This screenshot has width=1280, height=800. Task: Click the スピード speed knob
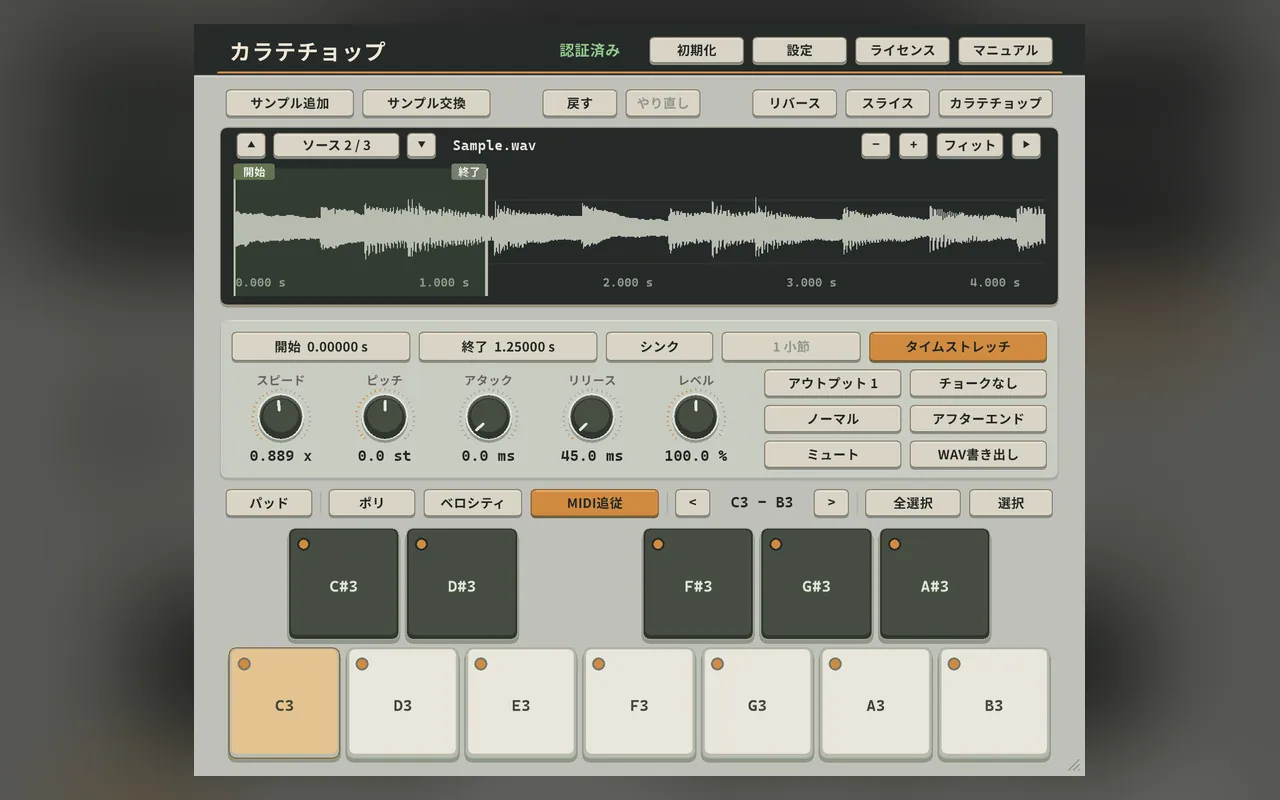[281, 417]
